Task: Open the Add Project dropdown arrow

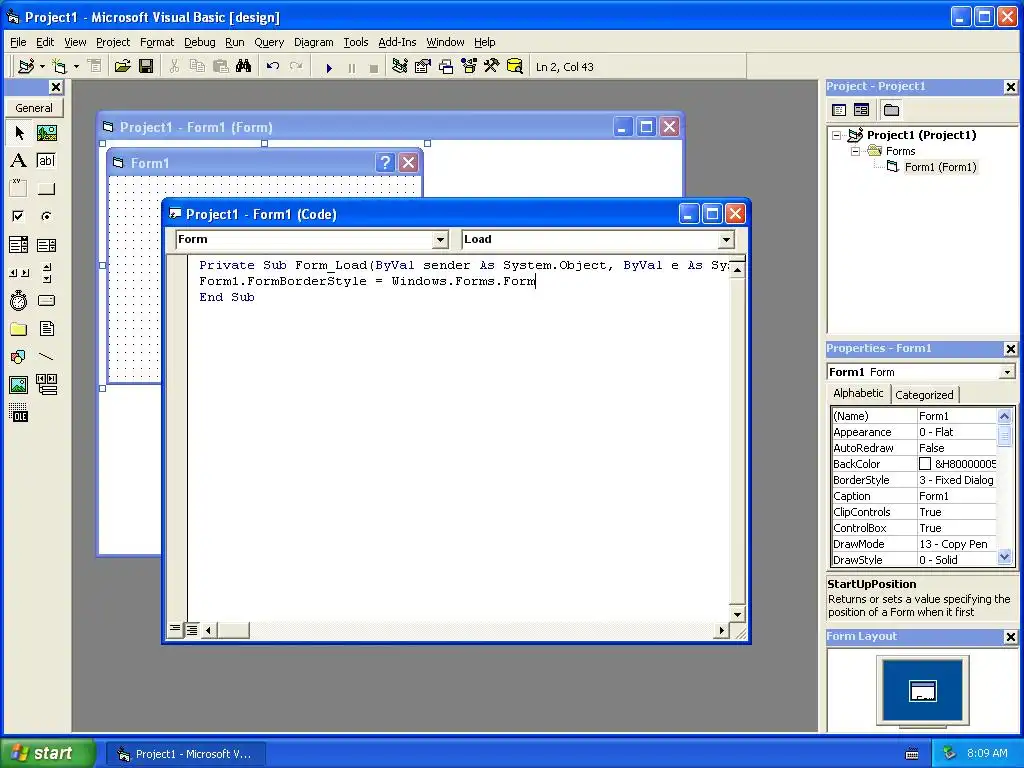Action: 42,67
